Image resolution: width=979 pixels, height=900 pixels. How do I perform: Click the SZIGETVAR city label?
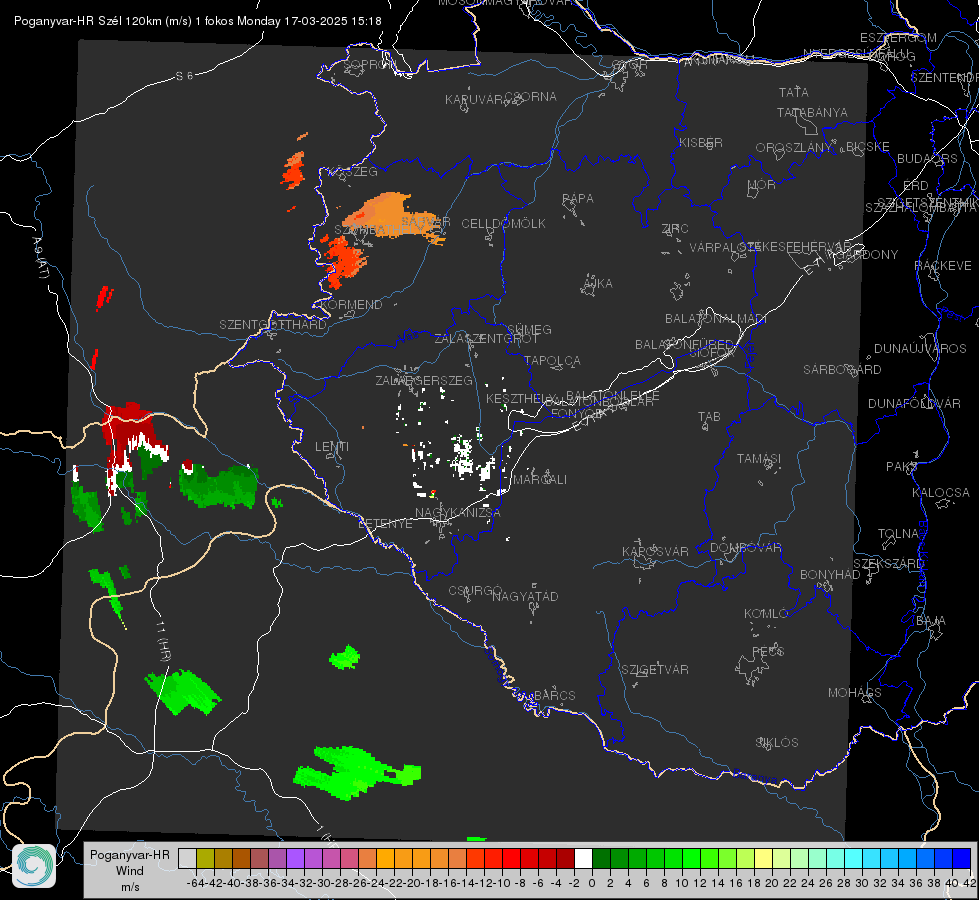click(655, 670)
